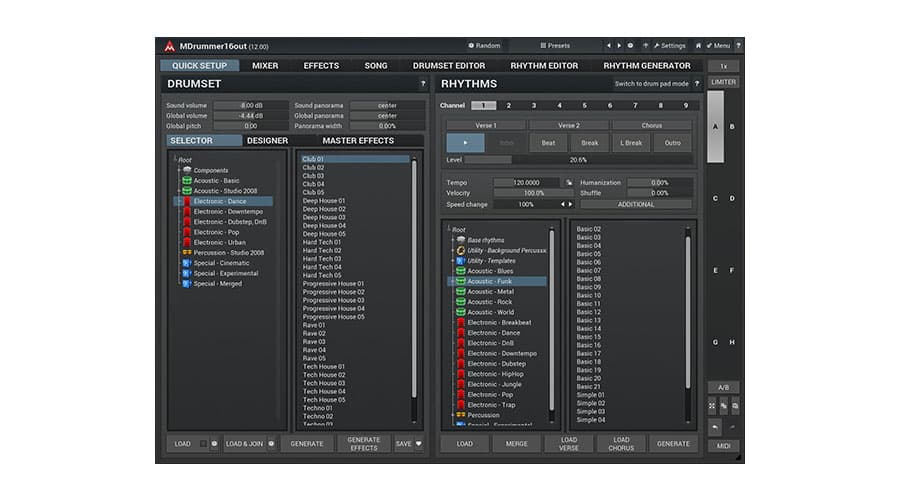This screenshot has width=900, height=500.
Task: Open the RHYTHM GENERATOR tab
Action: (647, 65)
